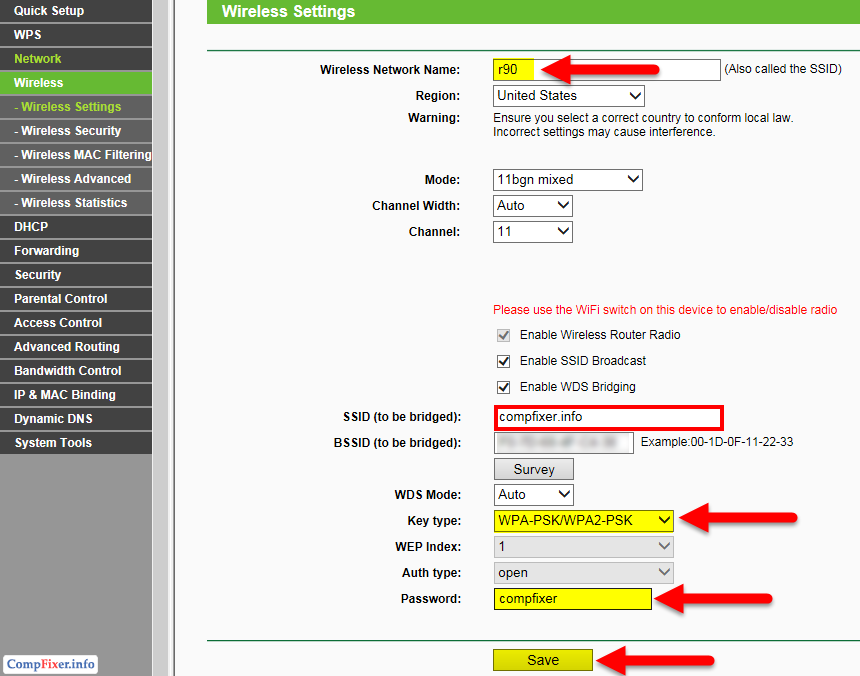The width and height of the screenshot is (860, 676).
Task: Toggle Enable Wireless Router Radio checkbox
Action: (504, 335)
